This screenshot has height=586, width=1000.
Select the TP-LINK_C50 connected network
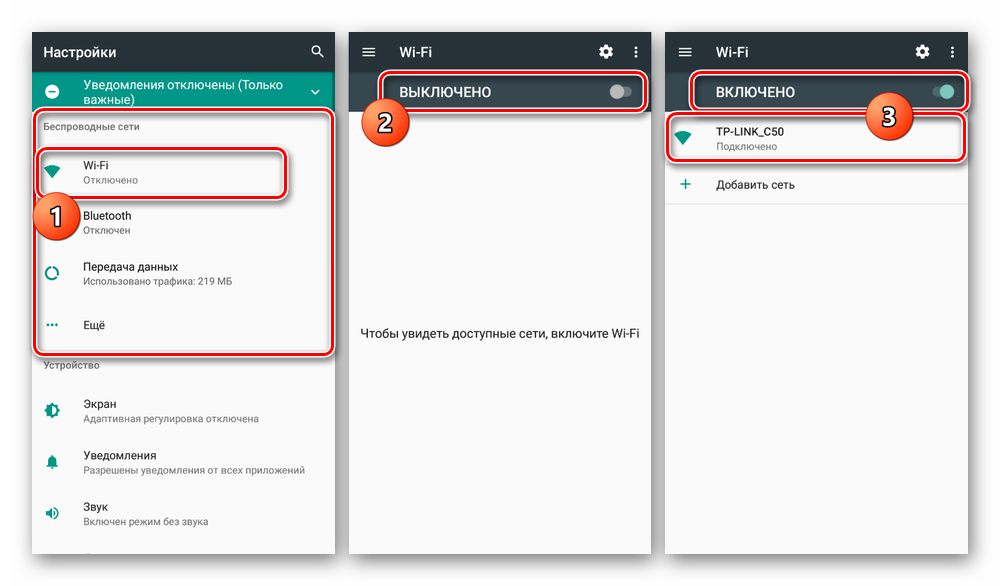[816, 138]
